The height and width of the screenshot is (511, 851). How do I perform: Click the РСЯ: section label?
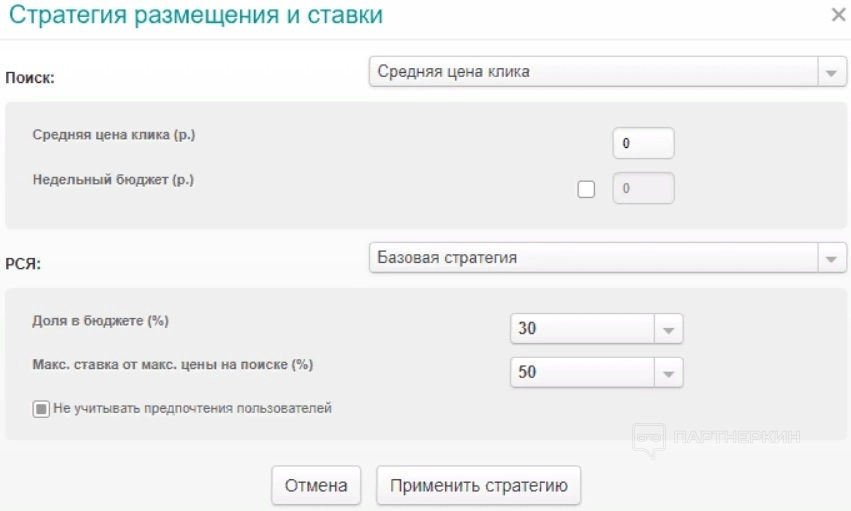tap(23, 264)
